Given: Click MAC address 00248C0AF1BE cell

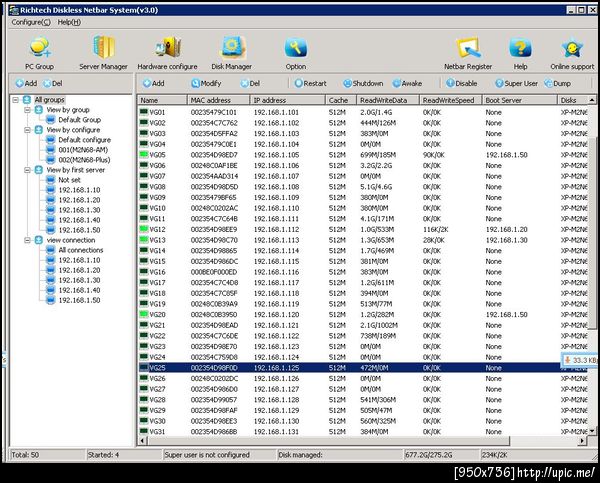Looking at the screenshot, I should [x=214, y=166].
